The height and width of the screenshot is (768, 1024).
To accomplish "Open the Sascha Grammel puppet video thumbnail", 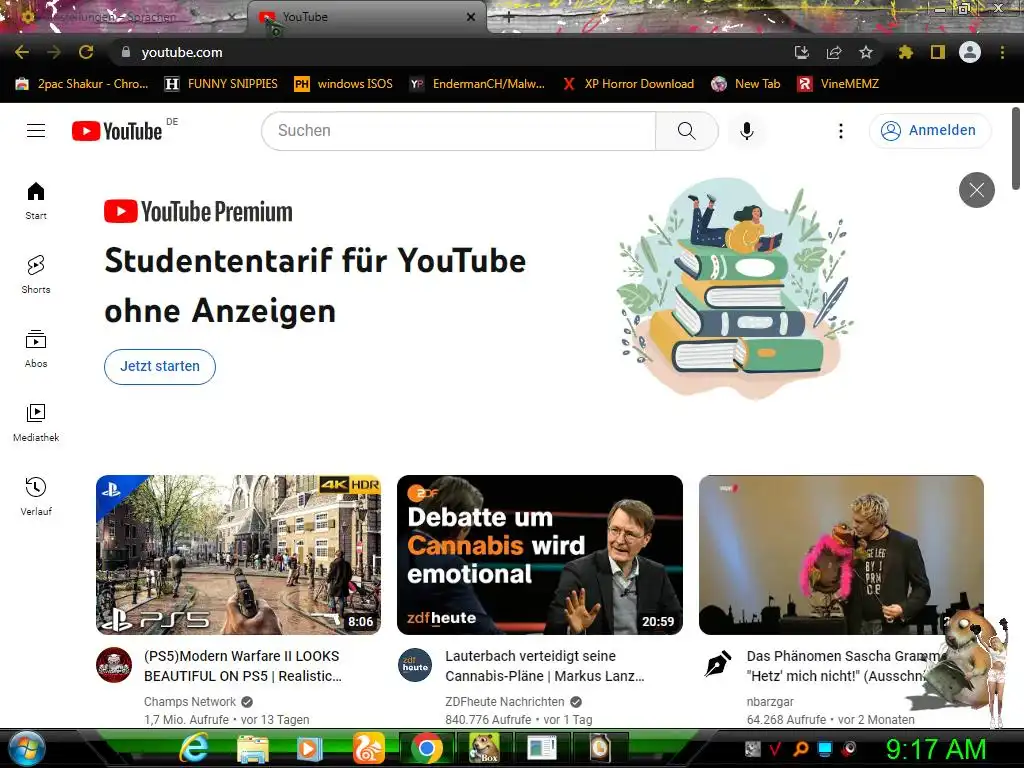I will (x=841, y=554).
